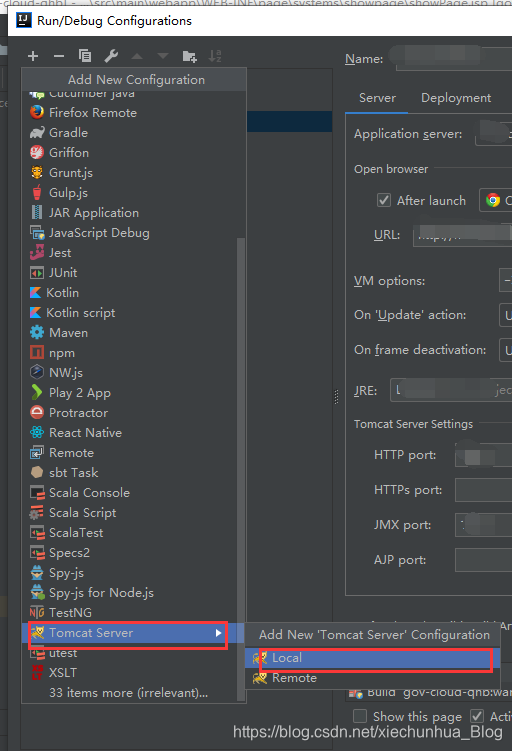Click the Remove Configuration minus icon
The width and height of the screenshot is (512, 751).
tap(59, 56)
